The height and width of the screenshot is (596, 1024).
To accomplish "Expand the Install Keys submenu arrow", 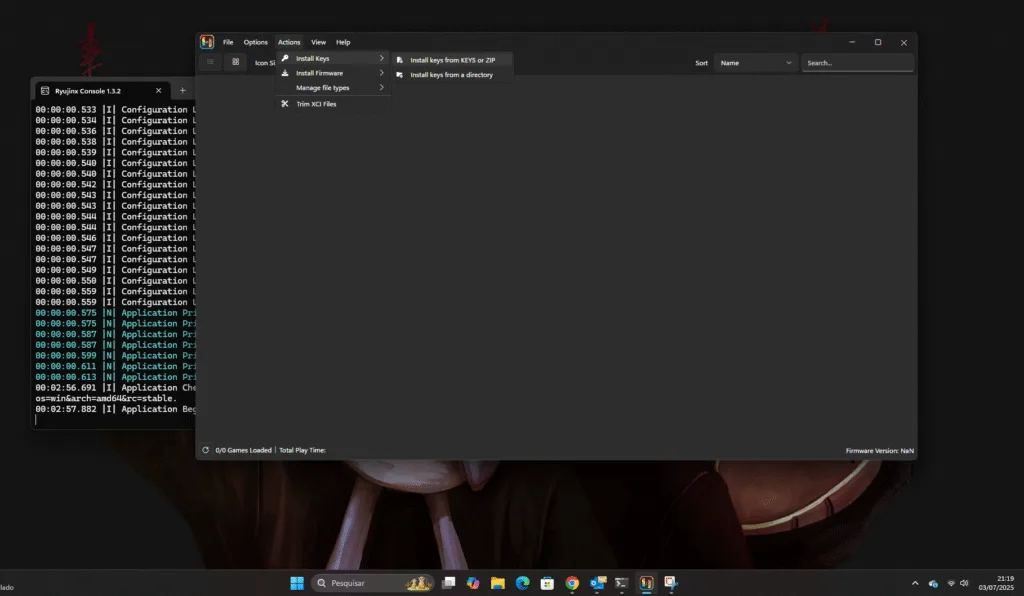I will tap(381, 58).
